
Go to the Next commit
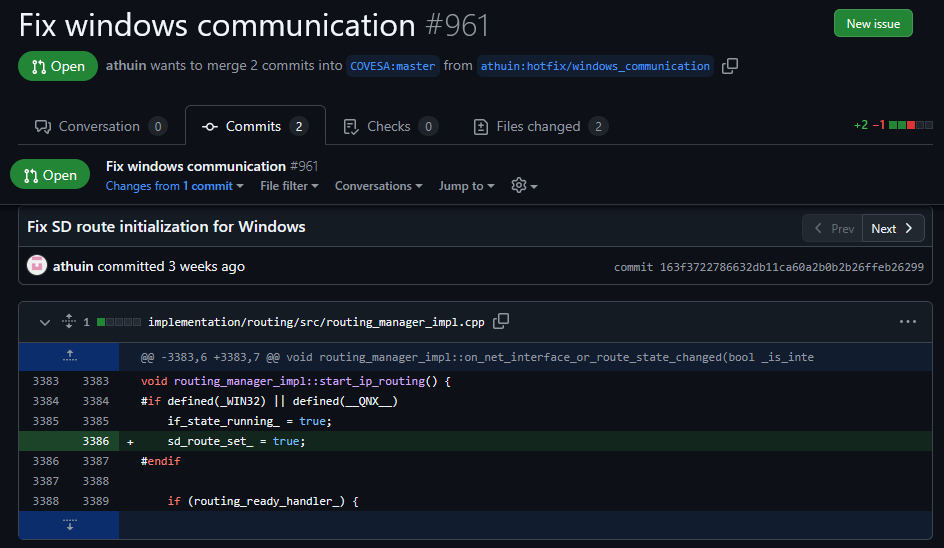[892, 228]
